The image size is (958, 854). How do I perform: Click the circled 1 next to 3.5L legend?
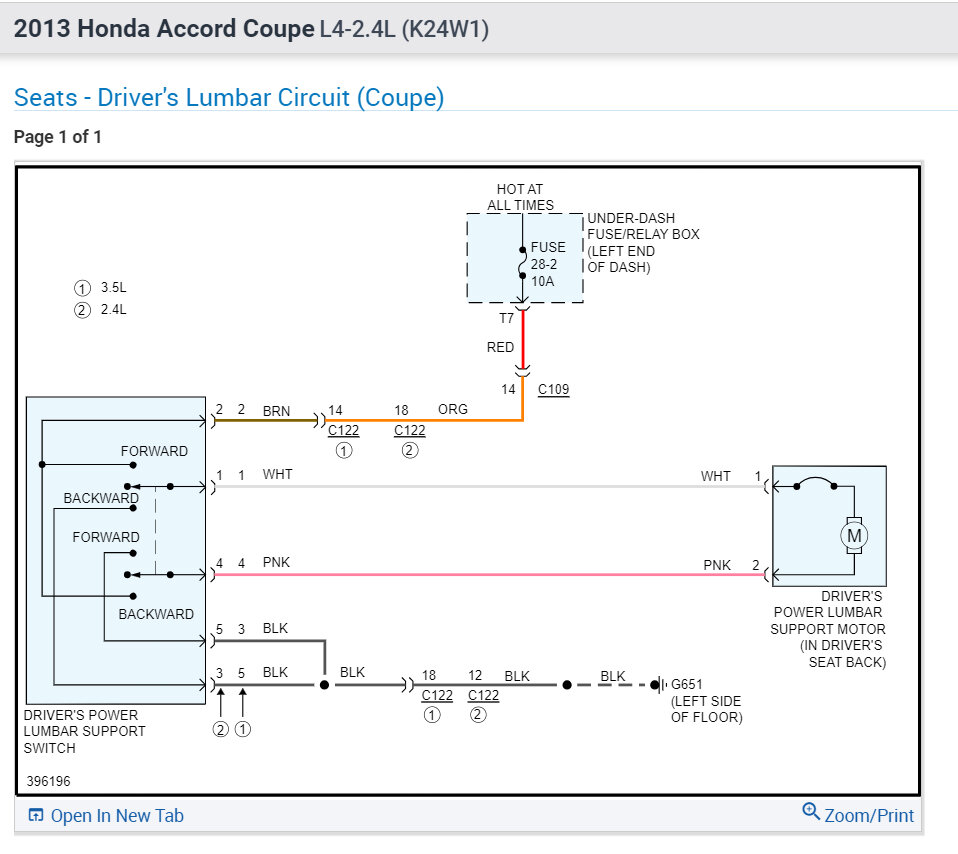pos(82,288)
